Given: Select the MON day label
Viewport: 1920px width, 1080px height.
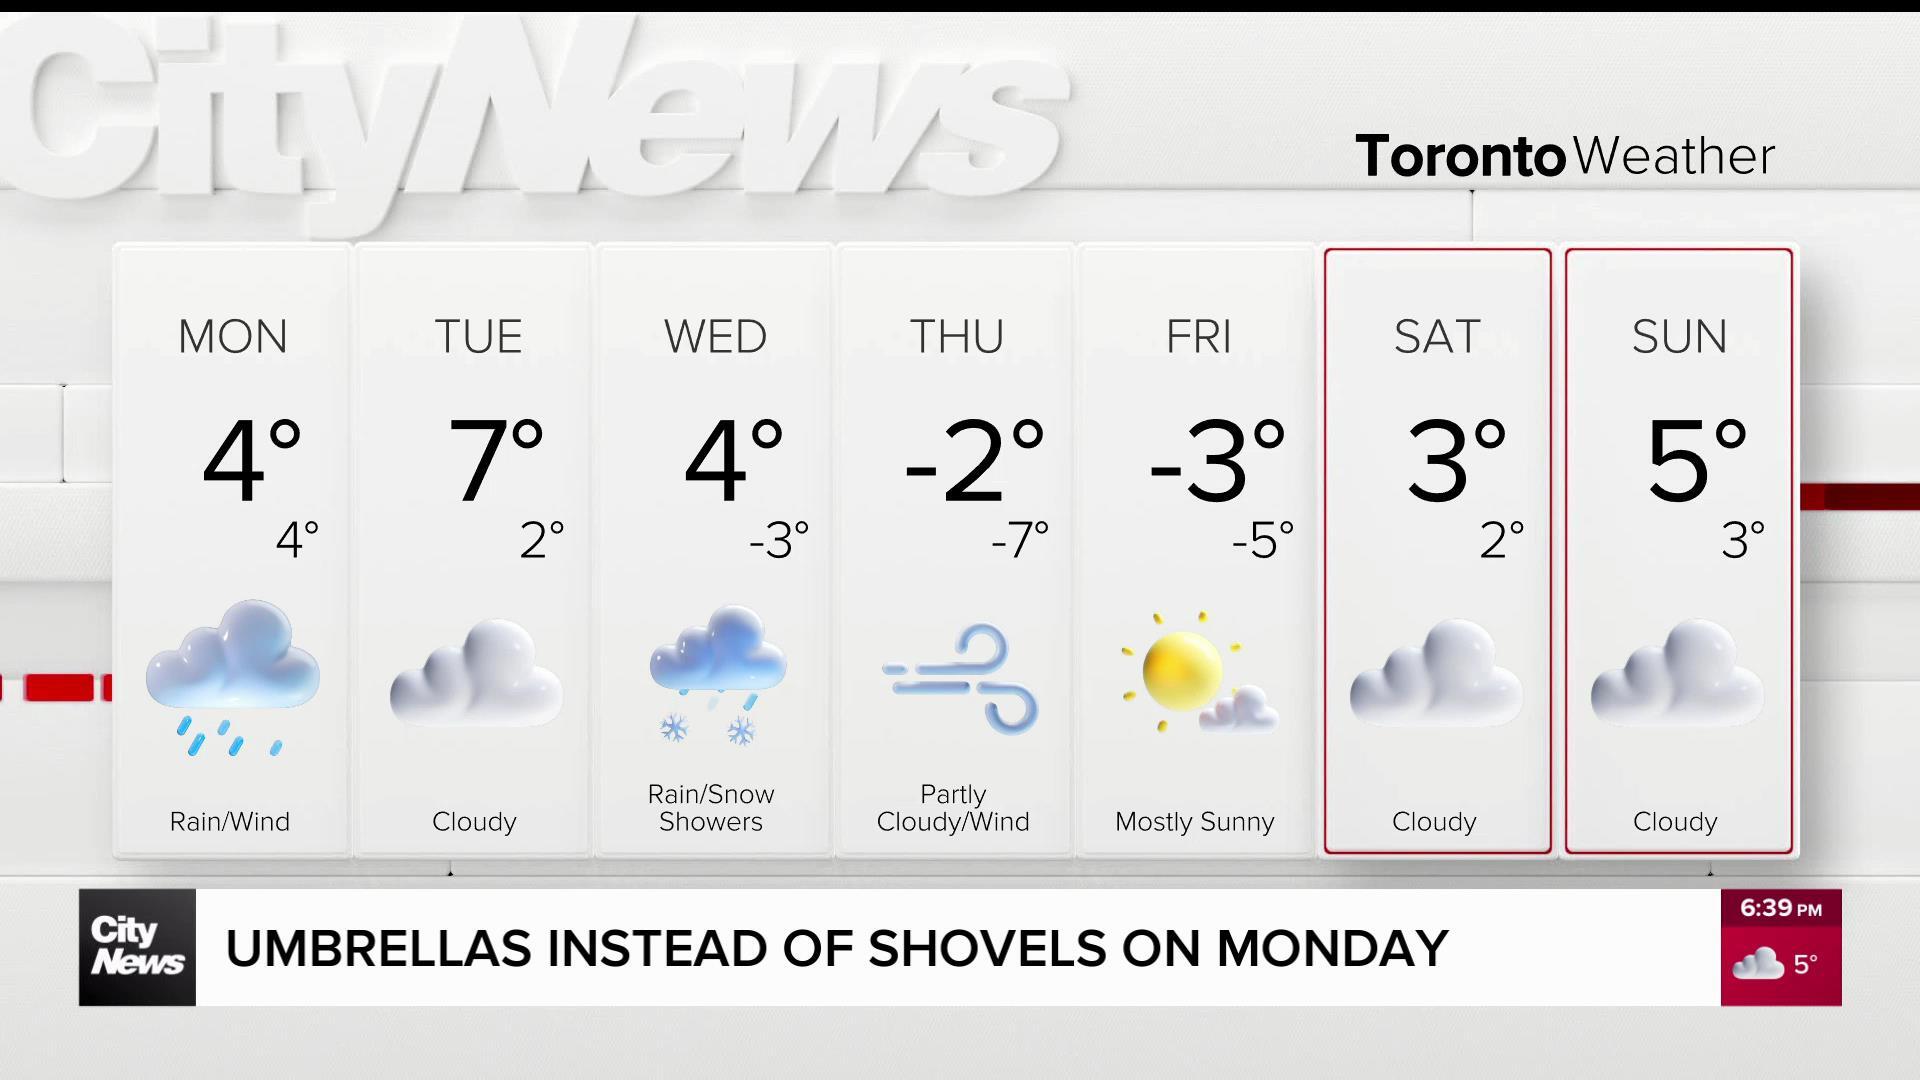Looking at the screenshot, I should point(233,337).
